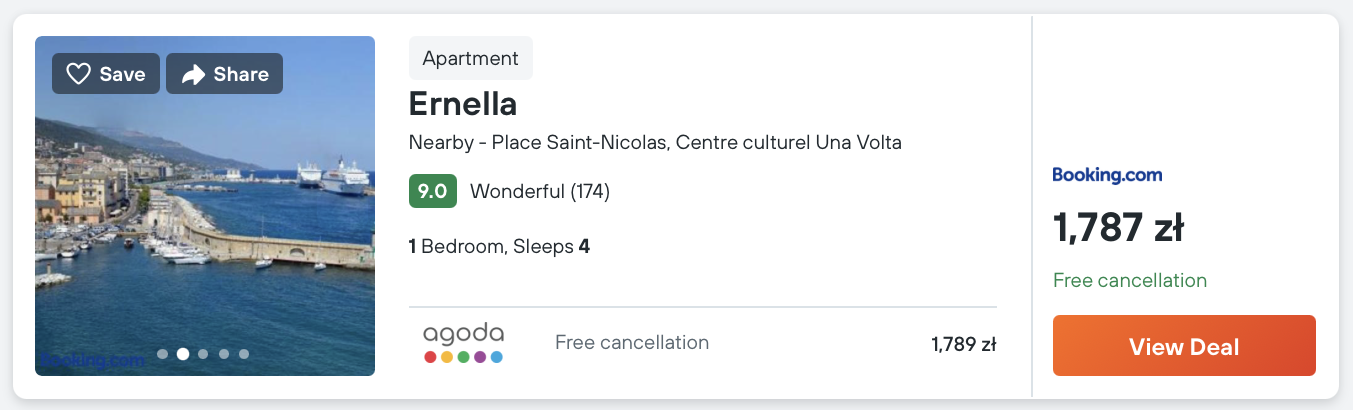The height and width of the screenshot is (410, 1353).
Task: Click the Nearby Place Saint-Nicolas location text
Action: tap(655, 143)
